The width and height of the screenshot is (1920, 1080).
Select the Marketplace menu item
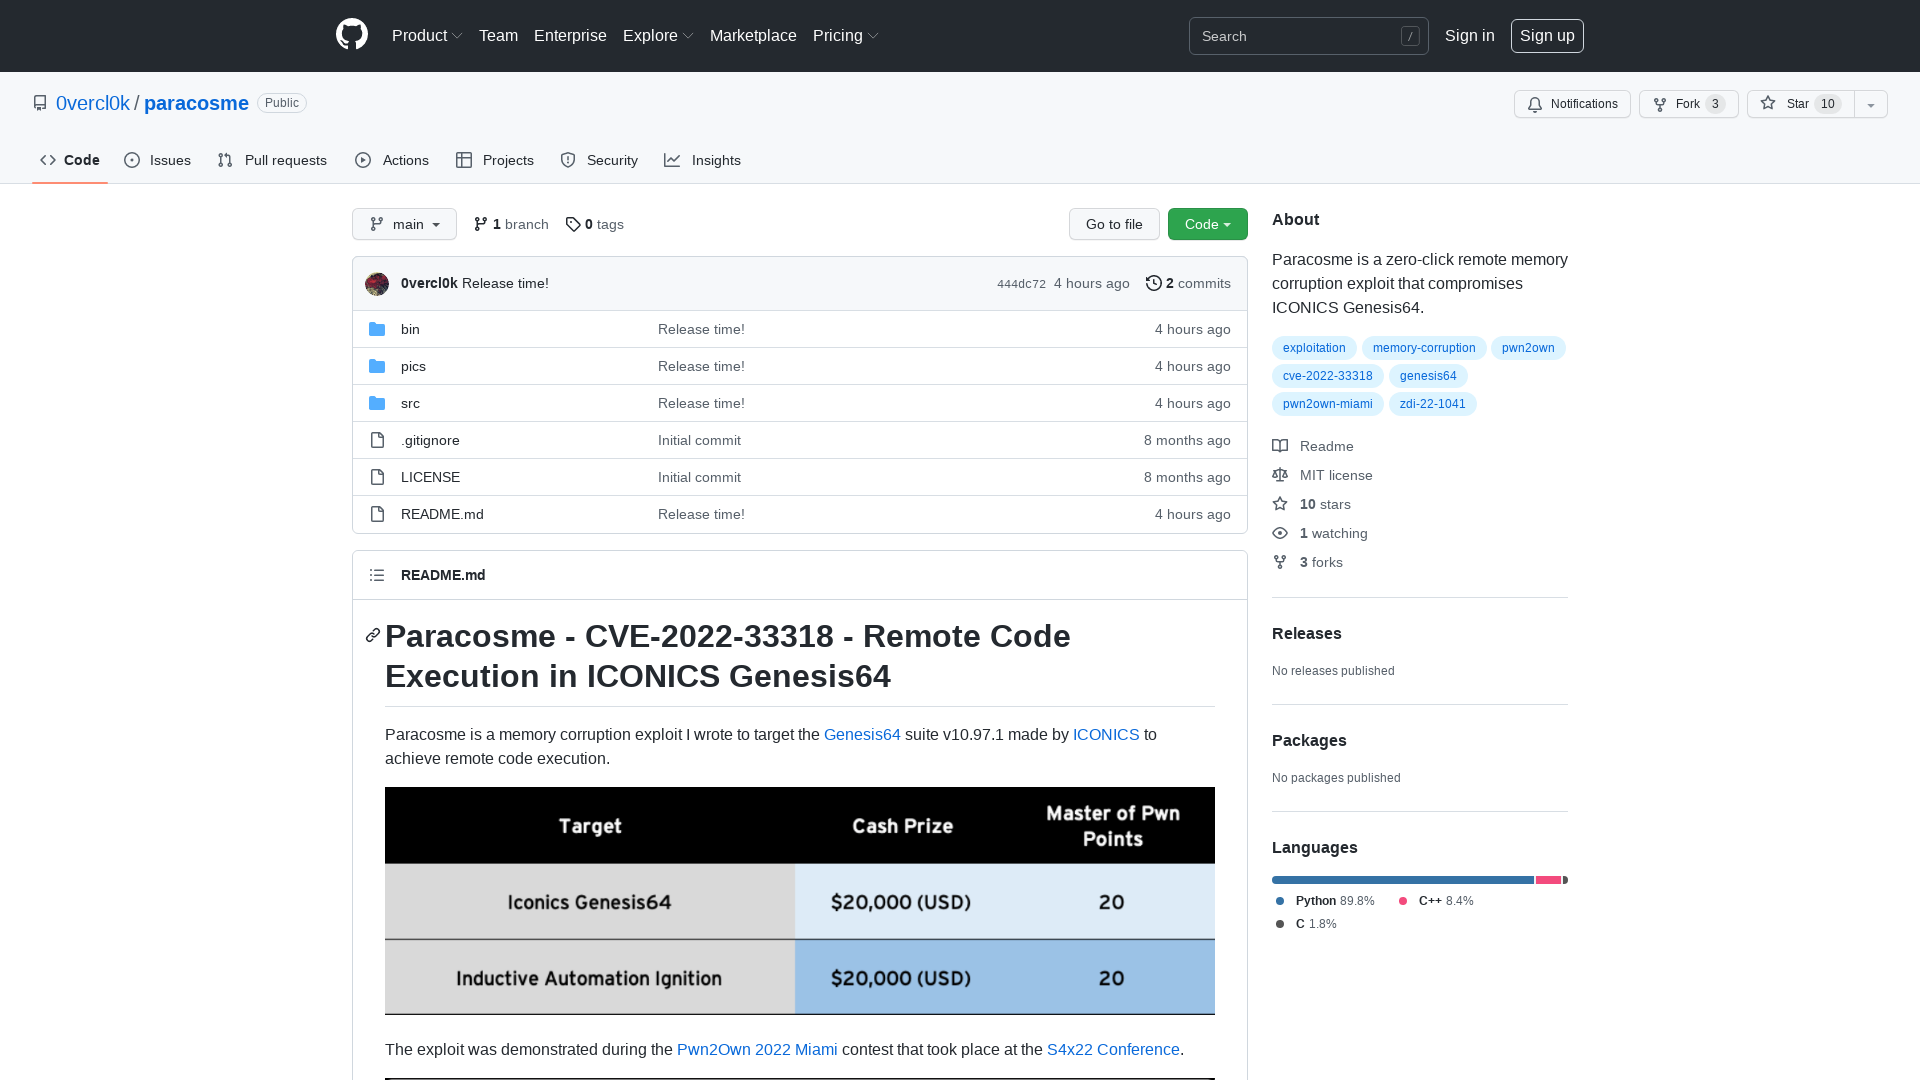[x=753, y=35]
